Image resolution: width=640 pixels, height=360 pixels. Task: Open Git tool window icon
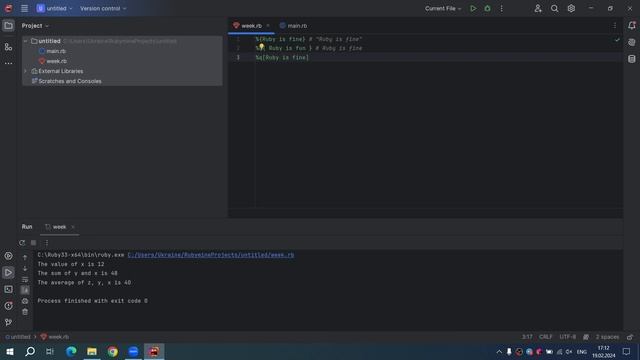[8, 322]
